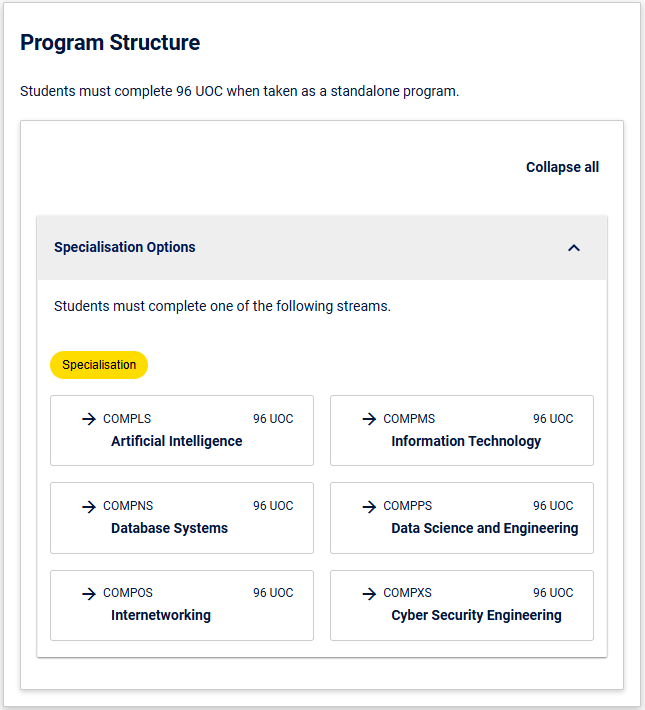Click the COMPLS code label
Image resolution: width=645 pixels, height=710 pixels.
(x=127, y=419)
